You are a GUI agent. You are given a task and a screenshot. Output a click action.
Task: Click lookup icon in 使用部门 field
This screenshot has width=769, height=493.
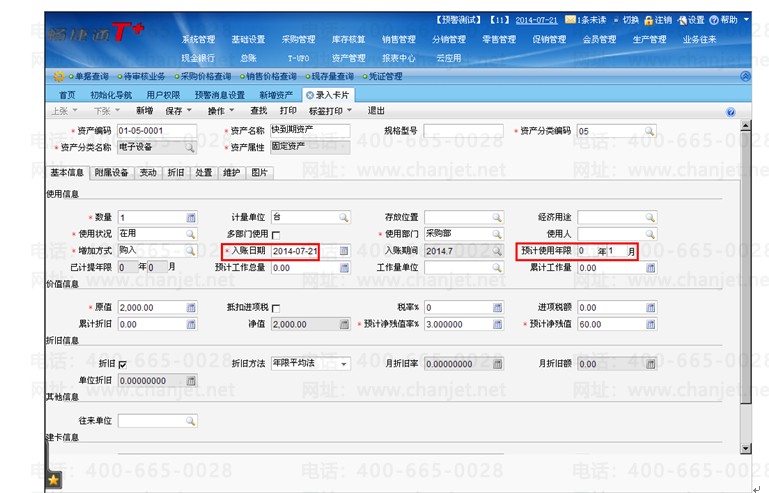click(497, 234)
